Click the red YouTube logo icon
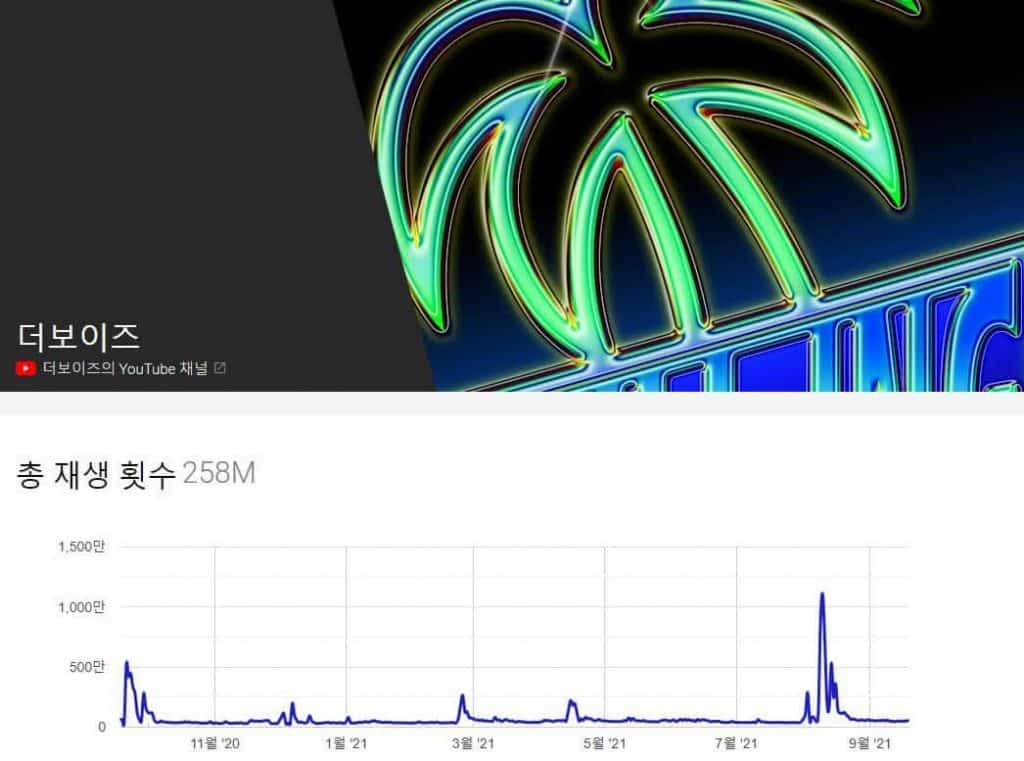 (26, 368)
